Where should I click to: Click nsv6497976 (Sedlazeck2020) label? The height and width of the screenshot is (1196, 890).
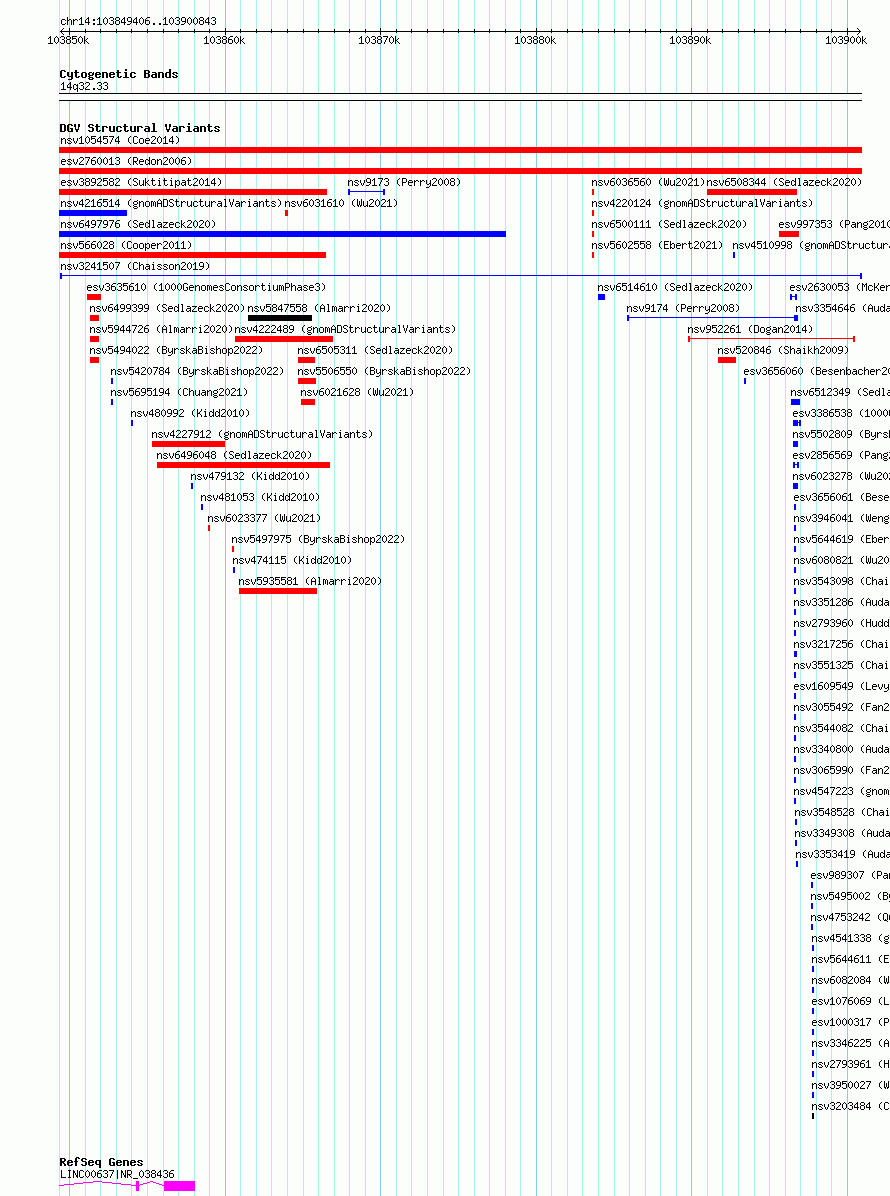click(x=138, y=224)
